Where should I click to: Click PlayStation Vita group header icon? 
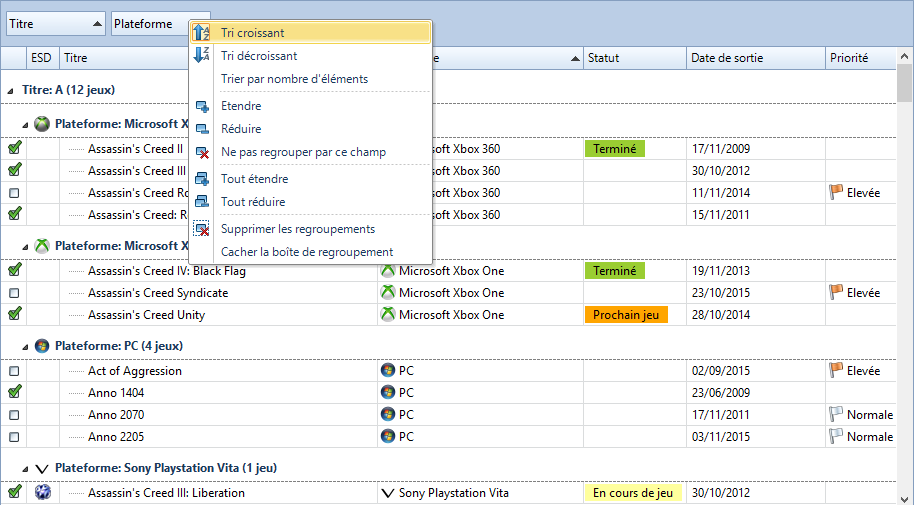click(41, 468)
